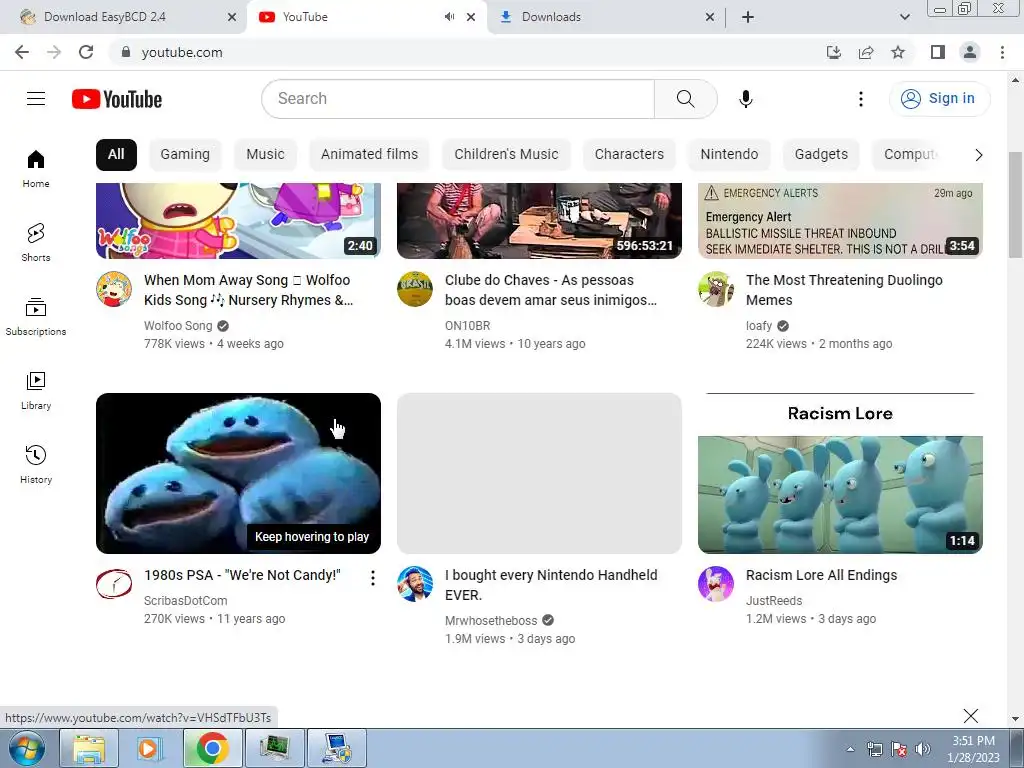The image size is (1024, 768).
Task: Open Wolfoo Song channel avatar
Action: pyautogui.click(x=114, y=289)
